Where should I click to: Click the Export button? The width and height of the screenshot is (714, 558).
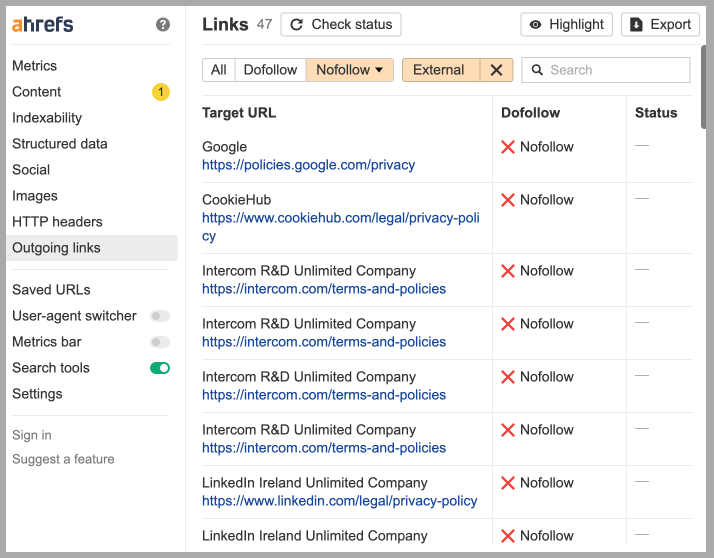(x=660, y=25)
